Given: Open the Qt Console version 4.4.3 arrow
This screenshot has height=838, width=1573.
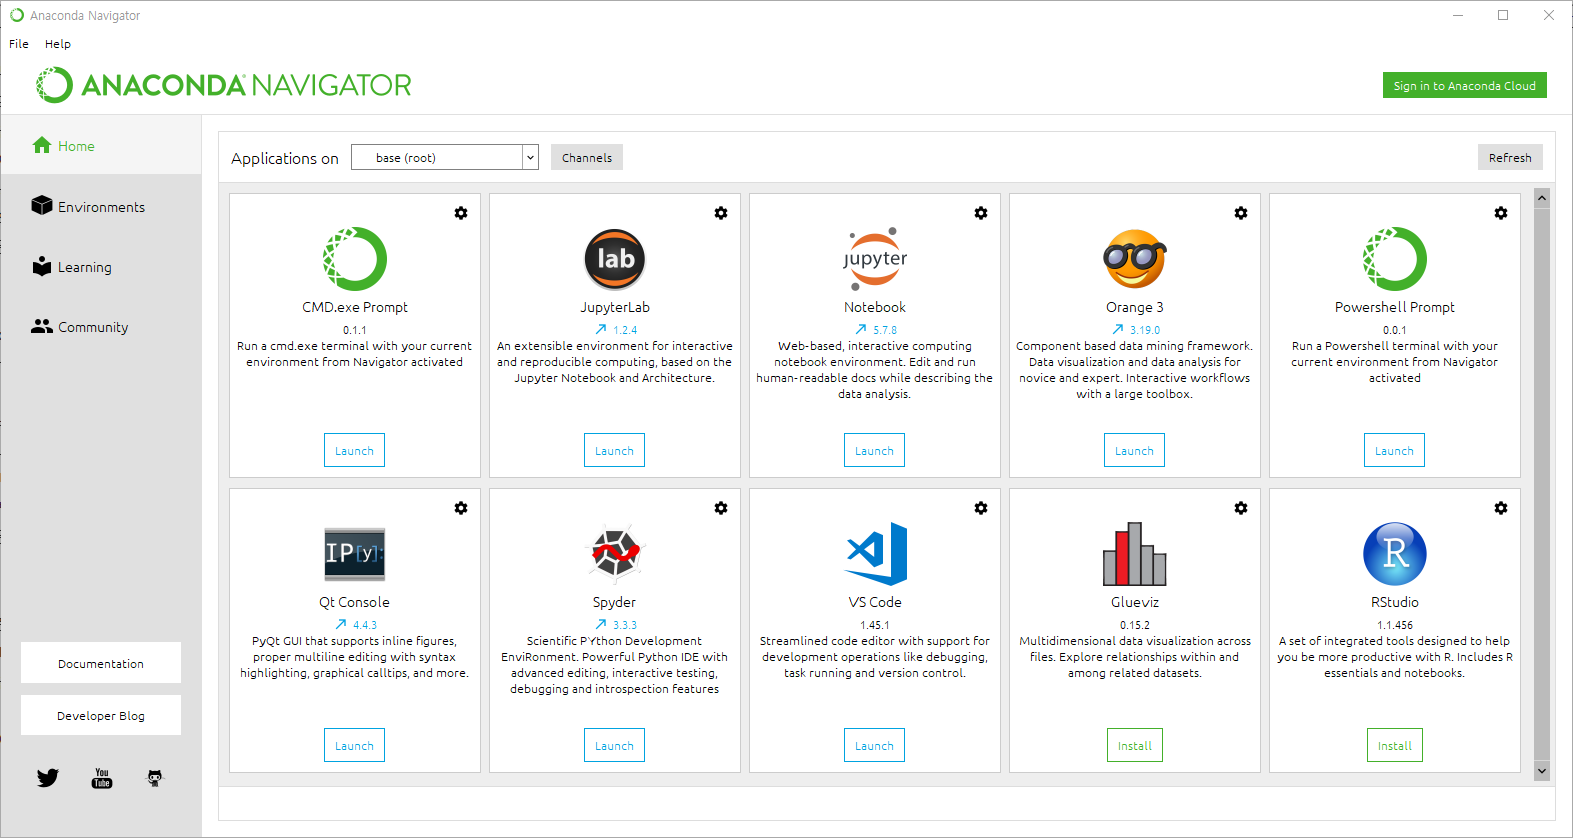Looking at the screenshot, I should (341, 624).
